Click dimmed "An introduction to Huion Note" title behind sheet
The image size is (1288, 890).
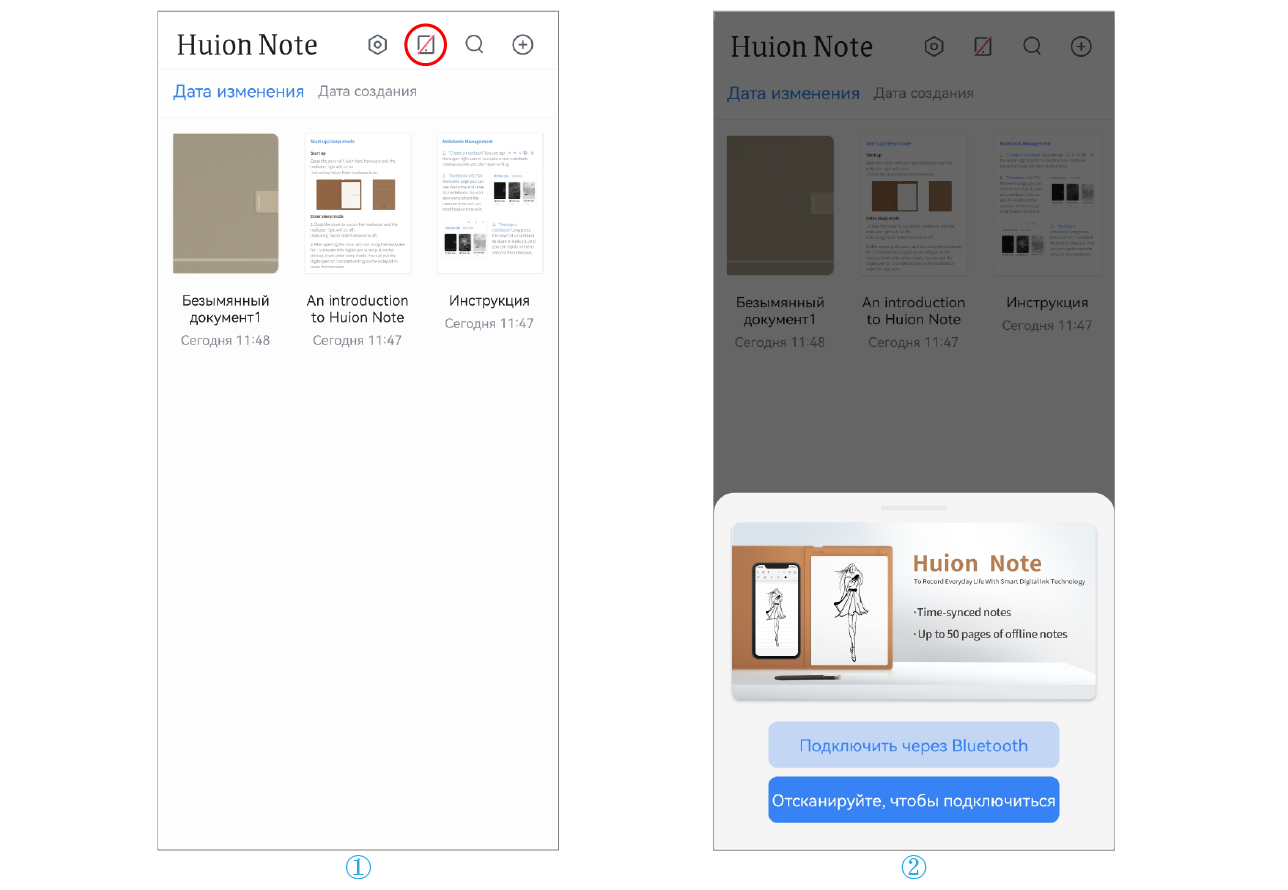tap(914, 311)
